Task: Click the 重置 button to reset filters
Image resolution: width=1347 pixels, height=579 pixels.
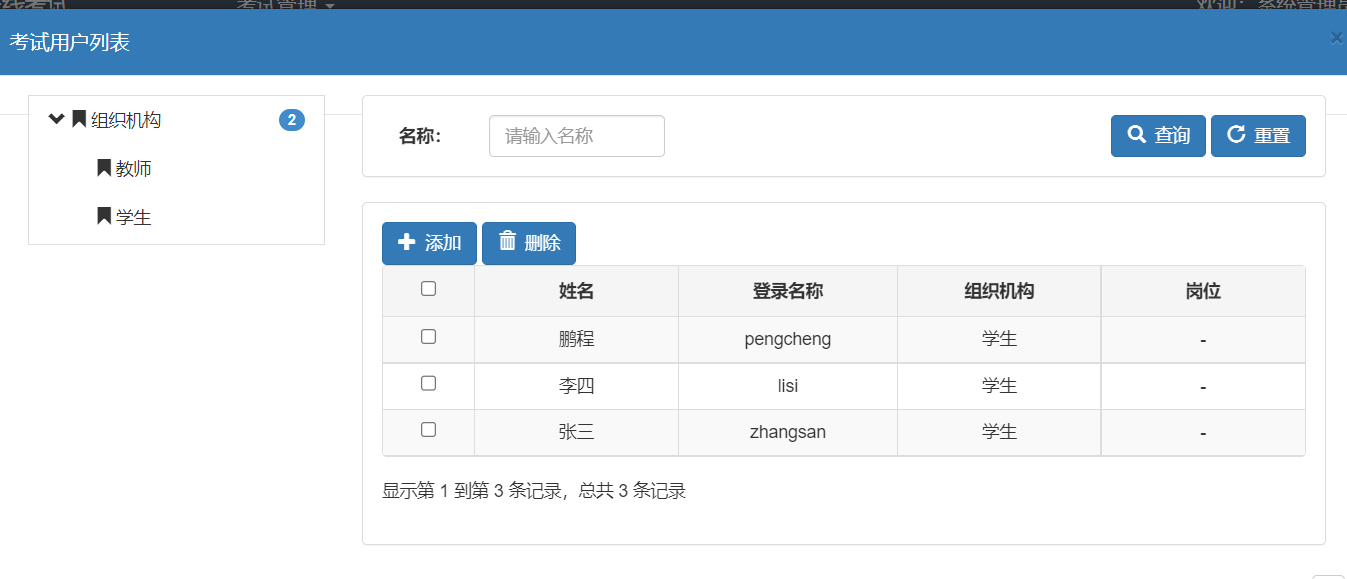Action: (x=1258, y=135)
